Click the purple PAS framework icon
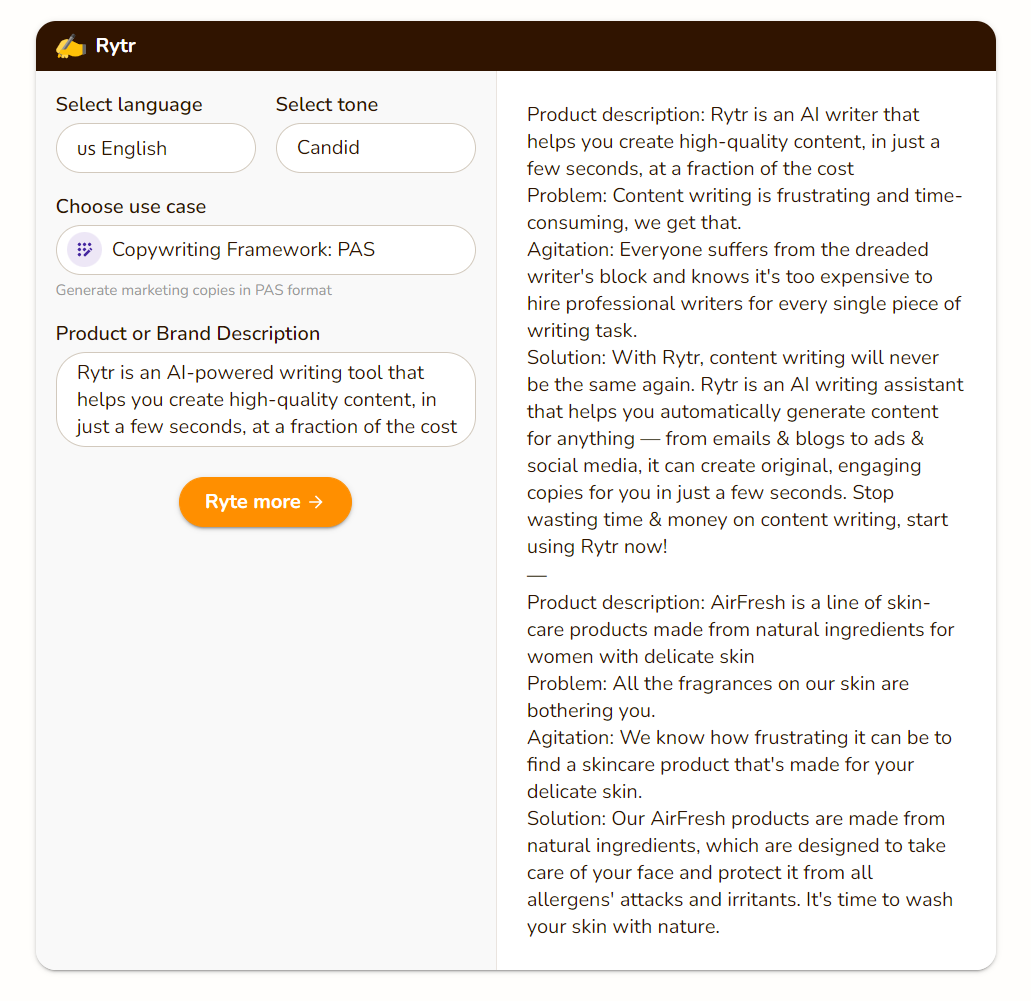 pos(84,250)
